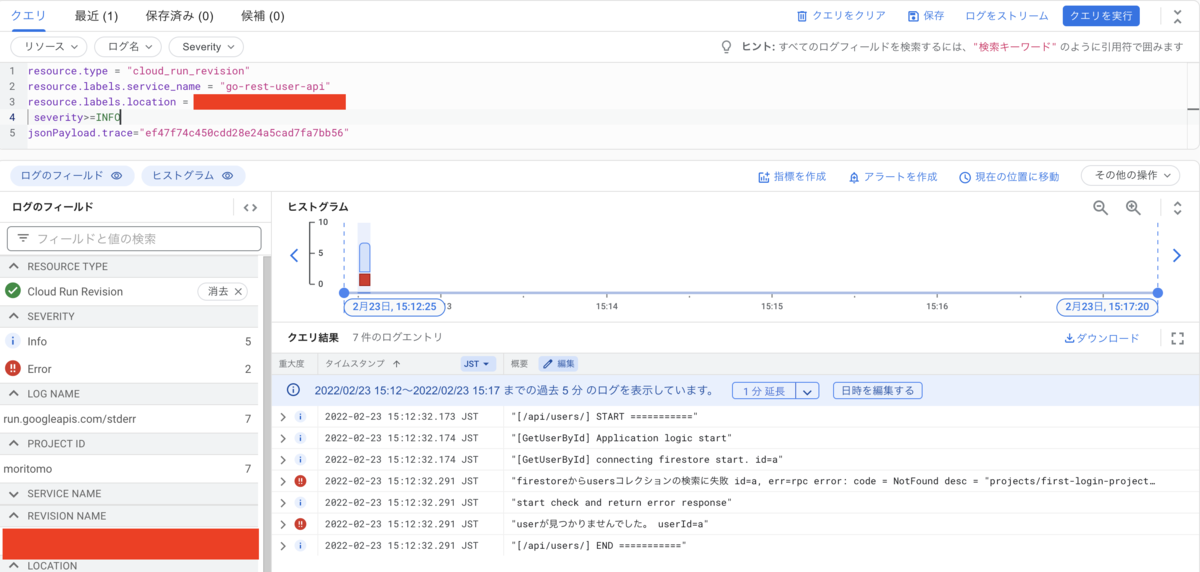1200x572 pixels.
Task: Click アラートを作成 button
Action: [892, 177]
